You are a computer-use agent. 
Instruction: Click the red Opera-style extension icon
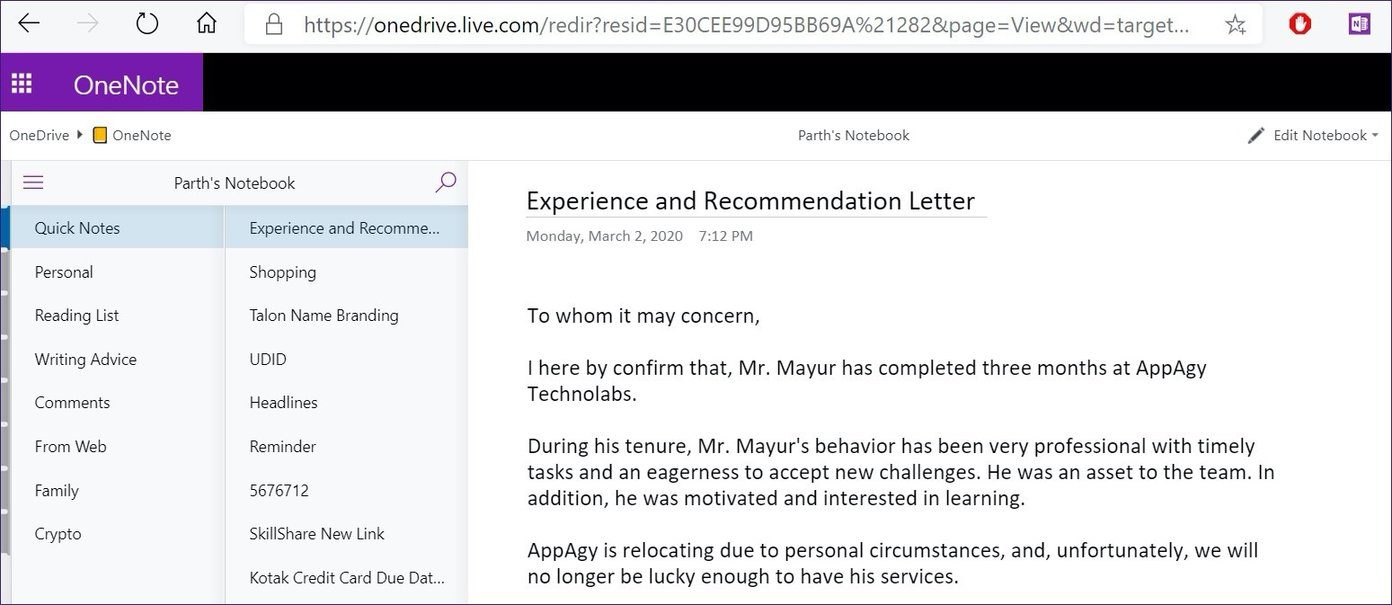click(x=1300, y=24)
